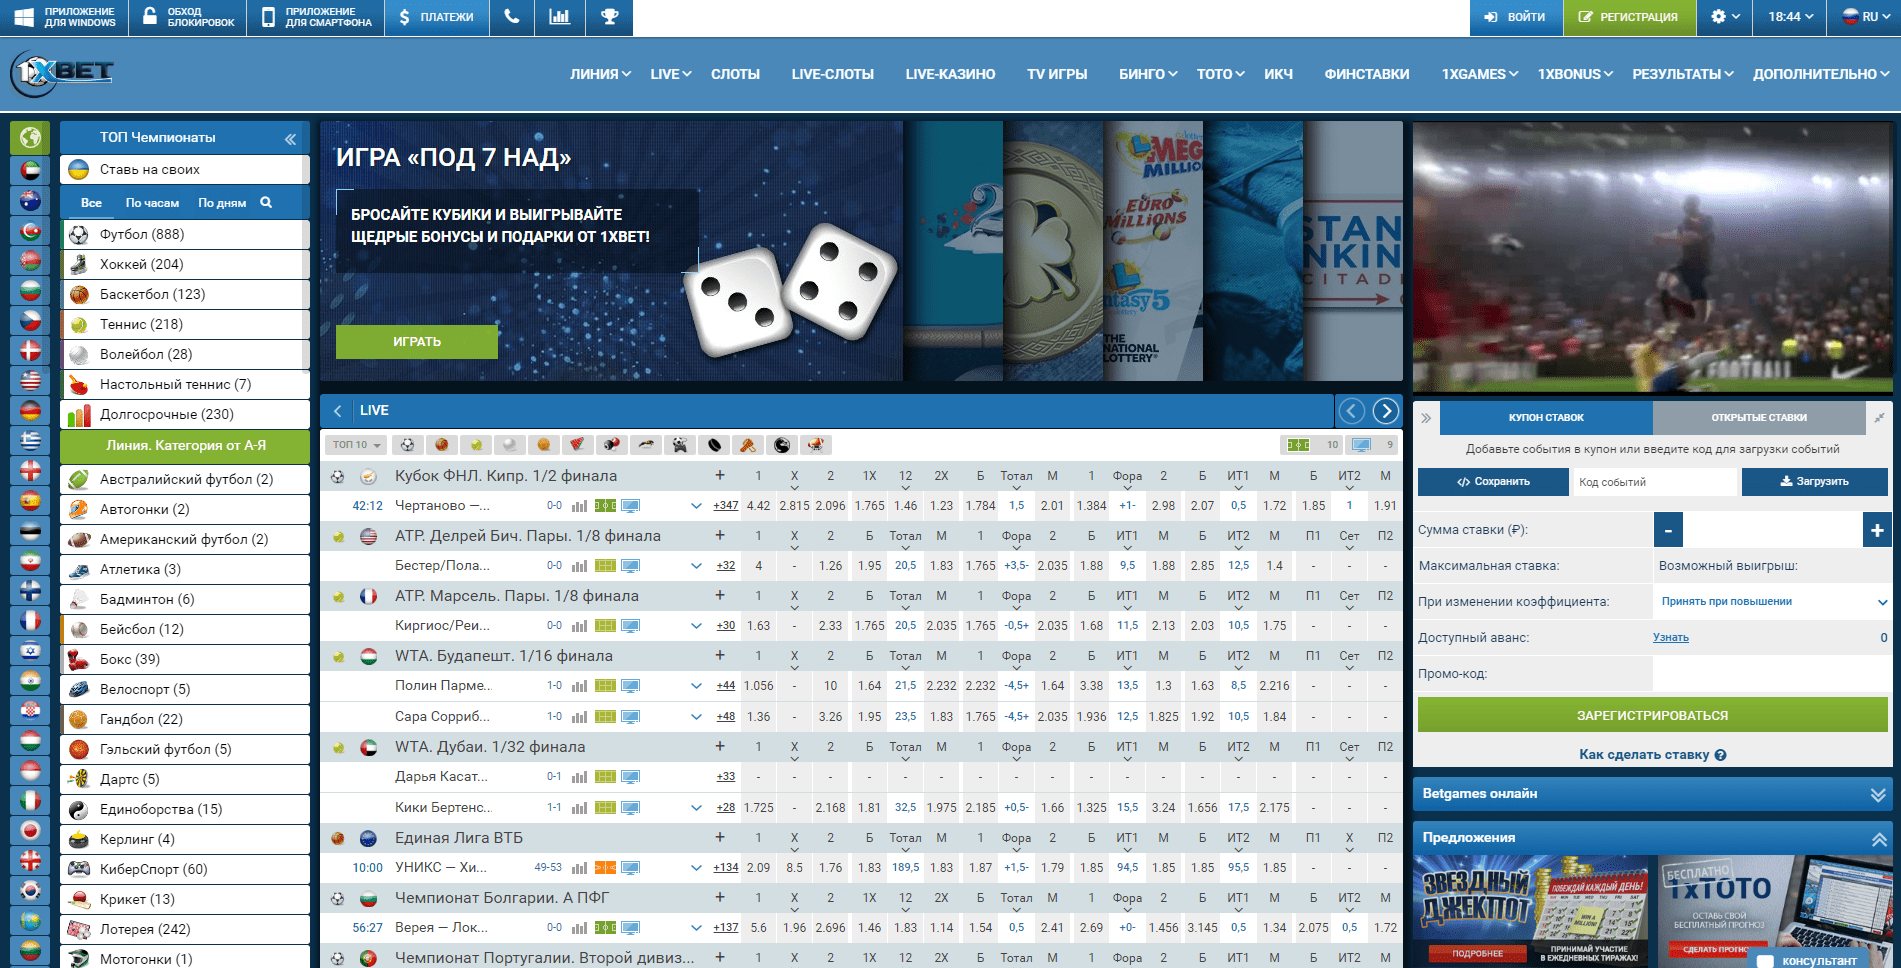
Task: Filter live events by hockey puck icon
Action: tap(714, 445)
